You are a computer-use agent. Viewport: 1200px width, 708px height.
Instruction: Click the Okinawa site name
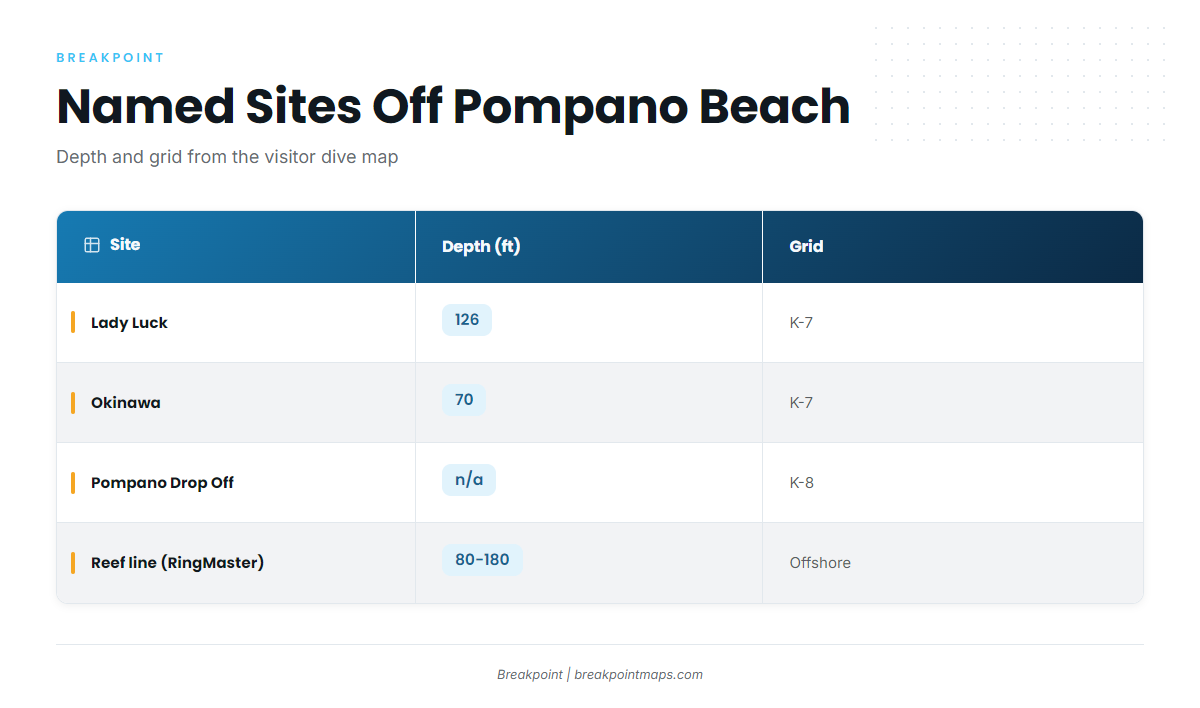click(x=126, y=403)
